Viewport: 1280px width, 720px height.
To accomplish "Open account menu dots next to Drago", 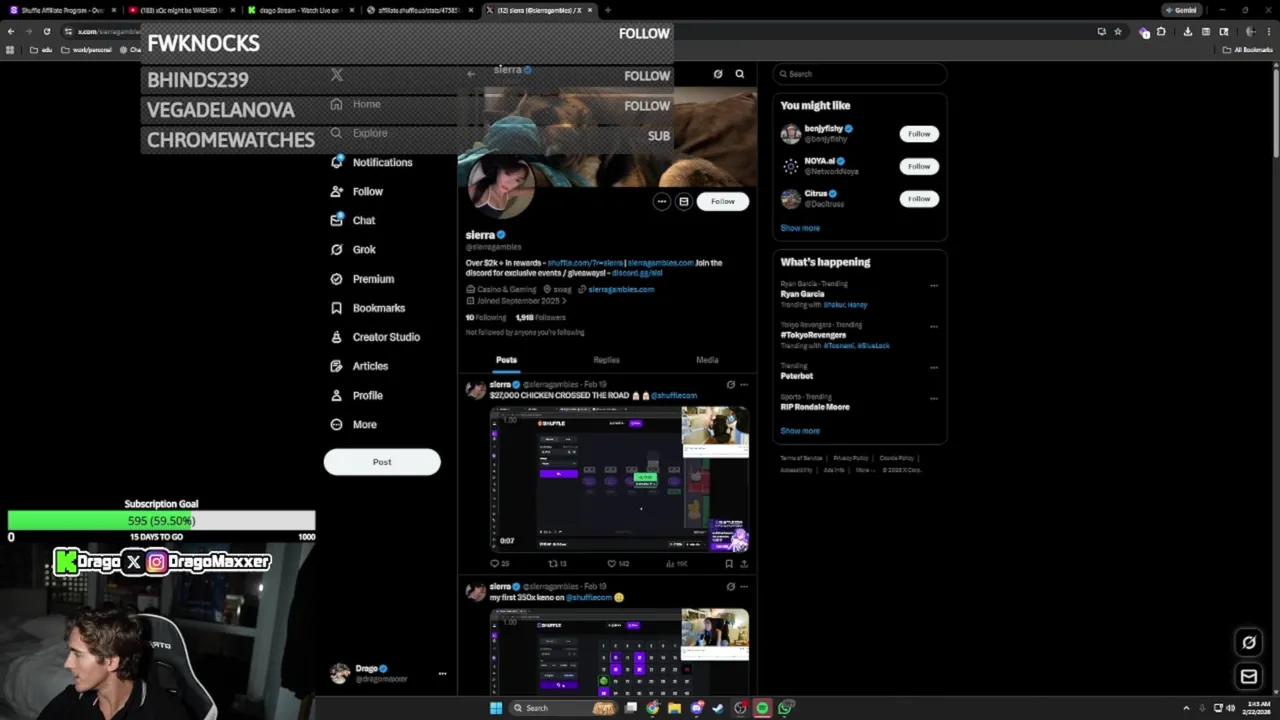I will click(x=442, y=674).
